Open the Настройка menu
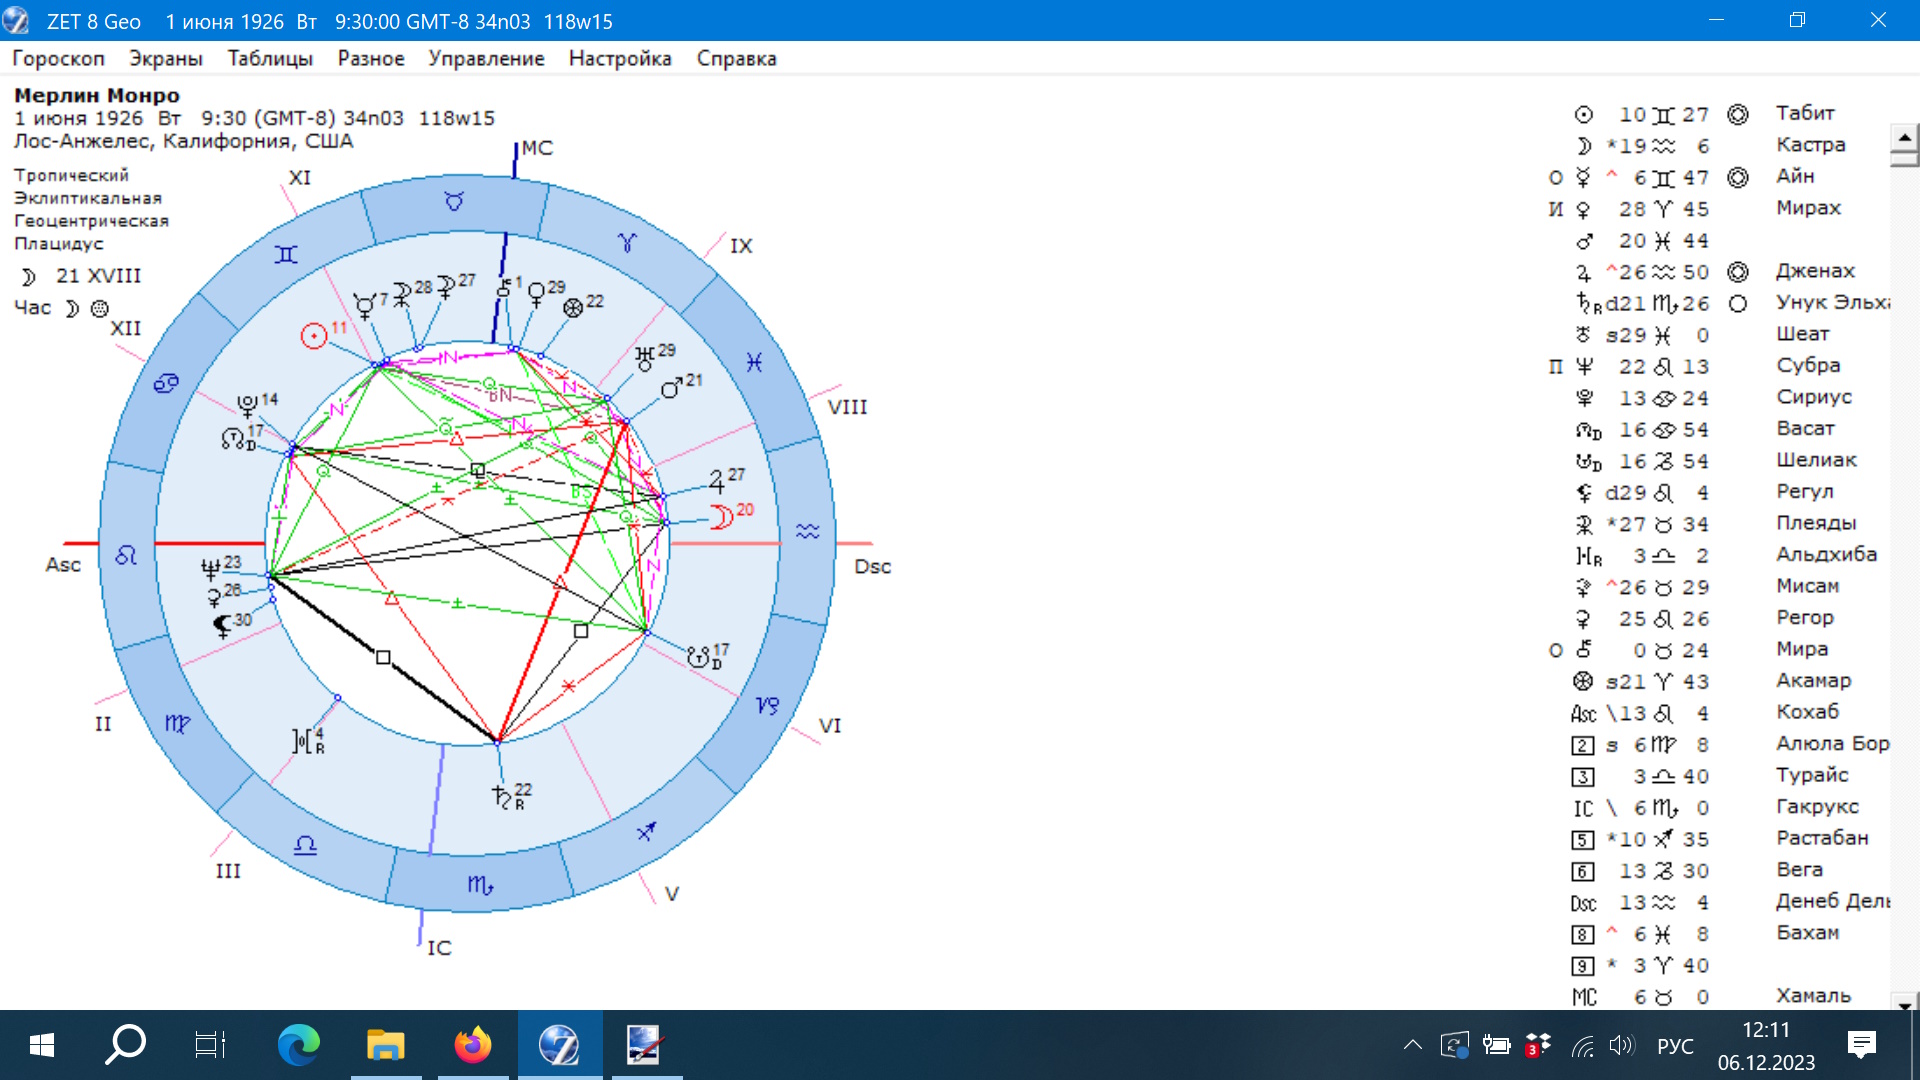The width and height of the screenshot is (1920, 1080). 620,58
